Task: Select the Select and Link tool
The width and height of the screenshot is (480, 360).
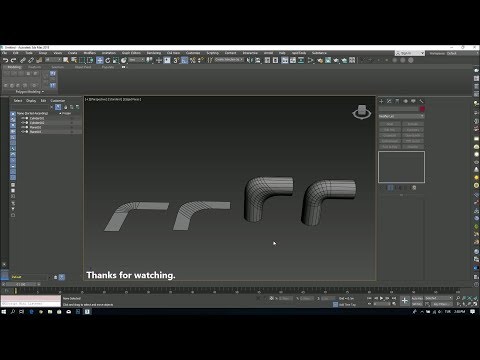Action: click(x=23, y=60)
